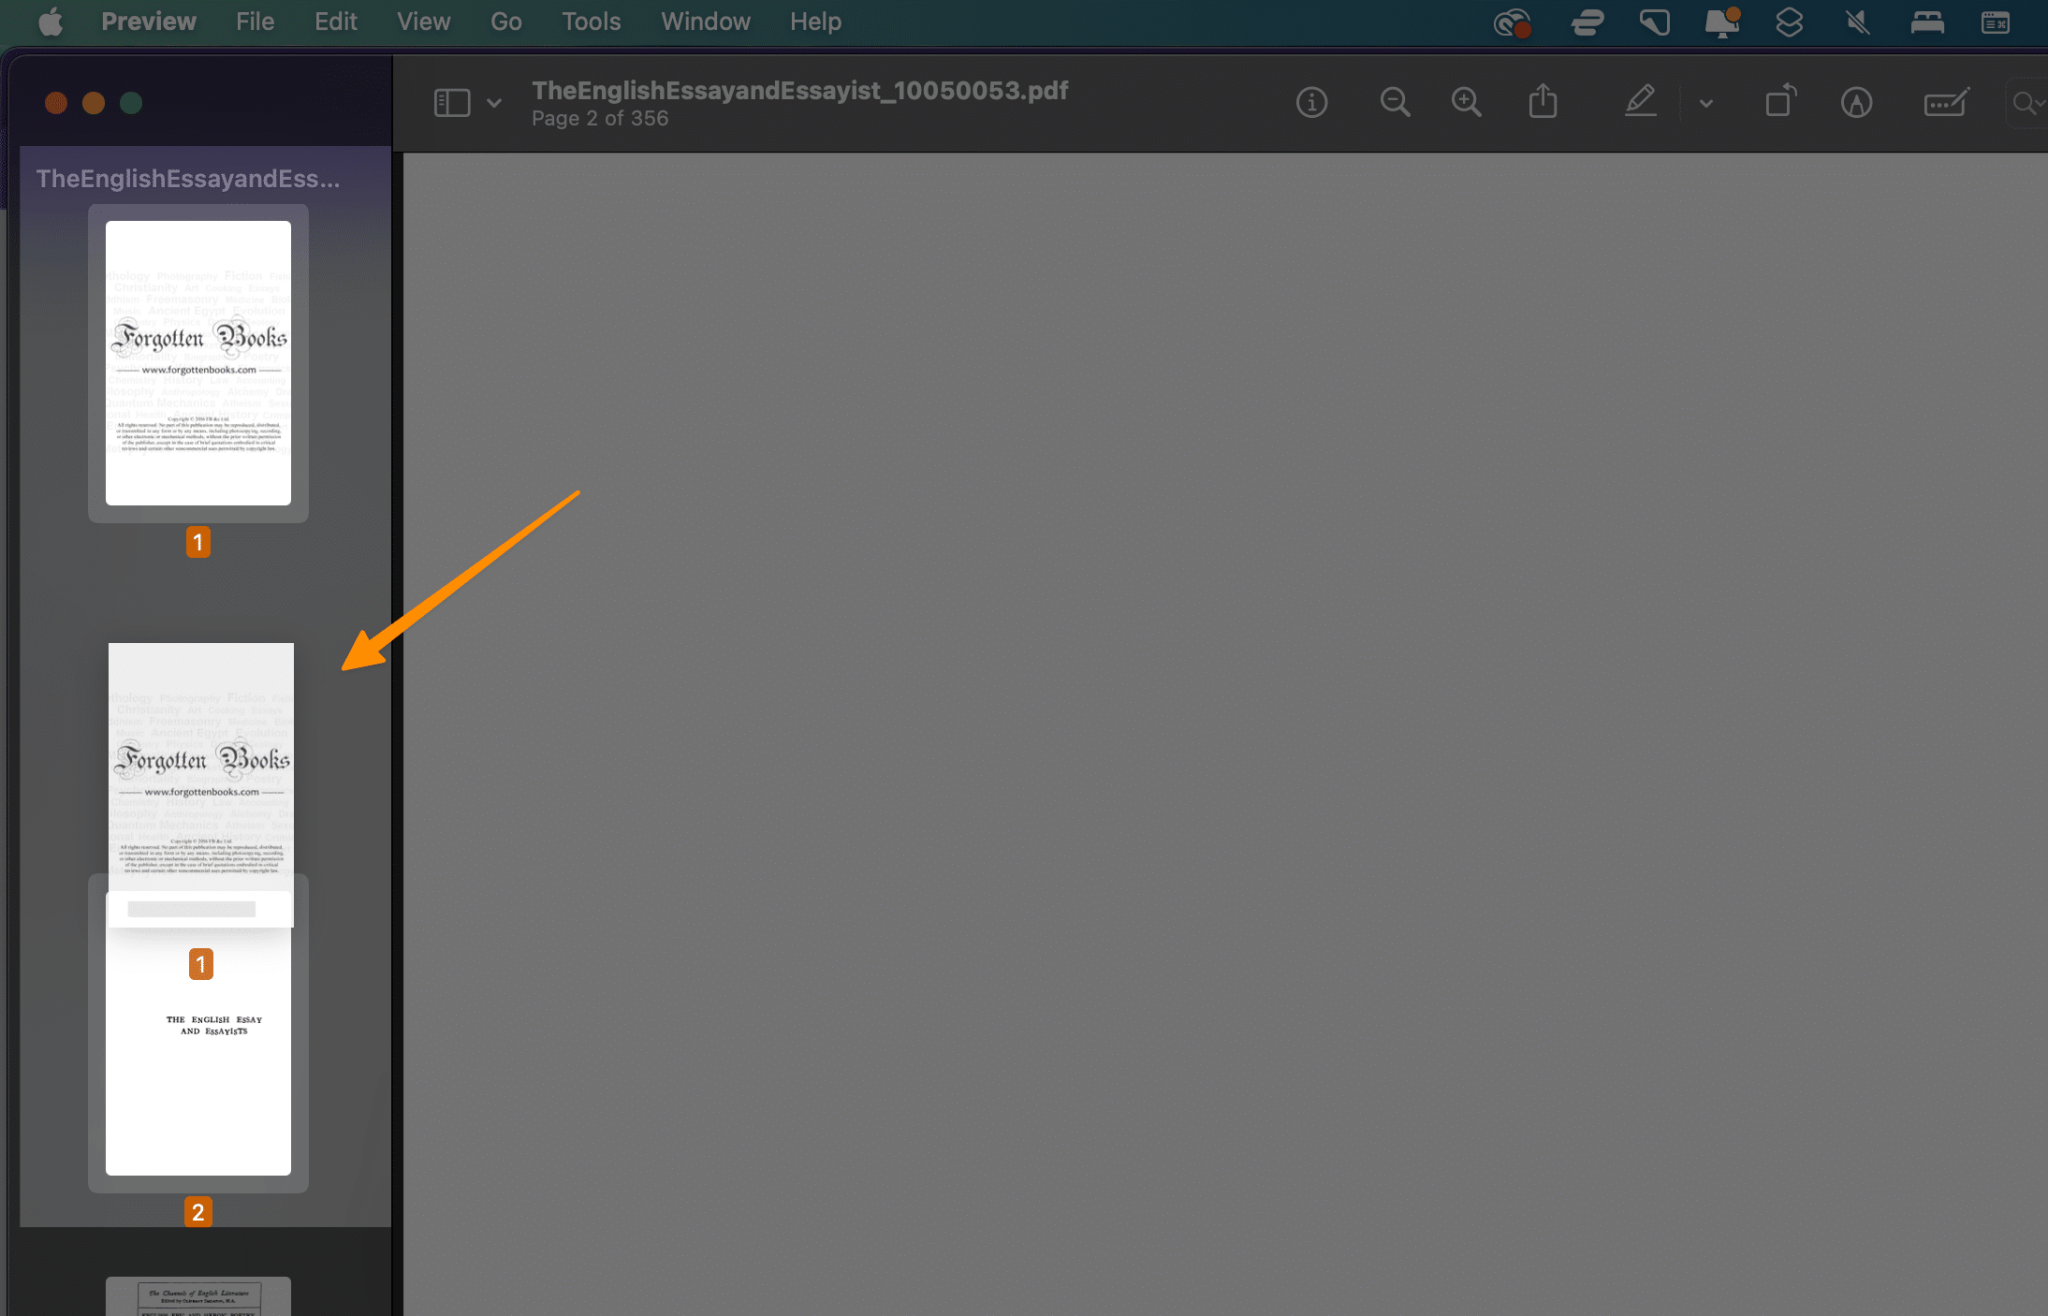Viewport: 2048px width, 1316px height.
Task: Open the search field
Action: (x=2028, y=103)
